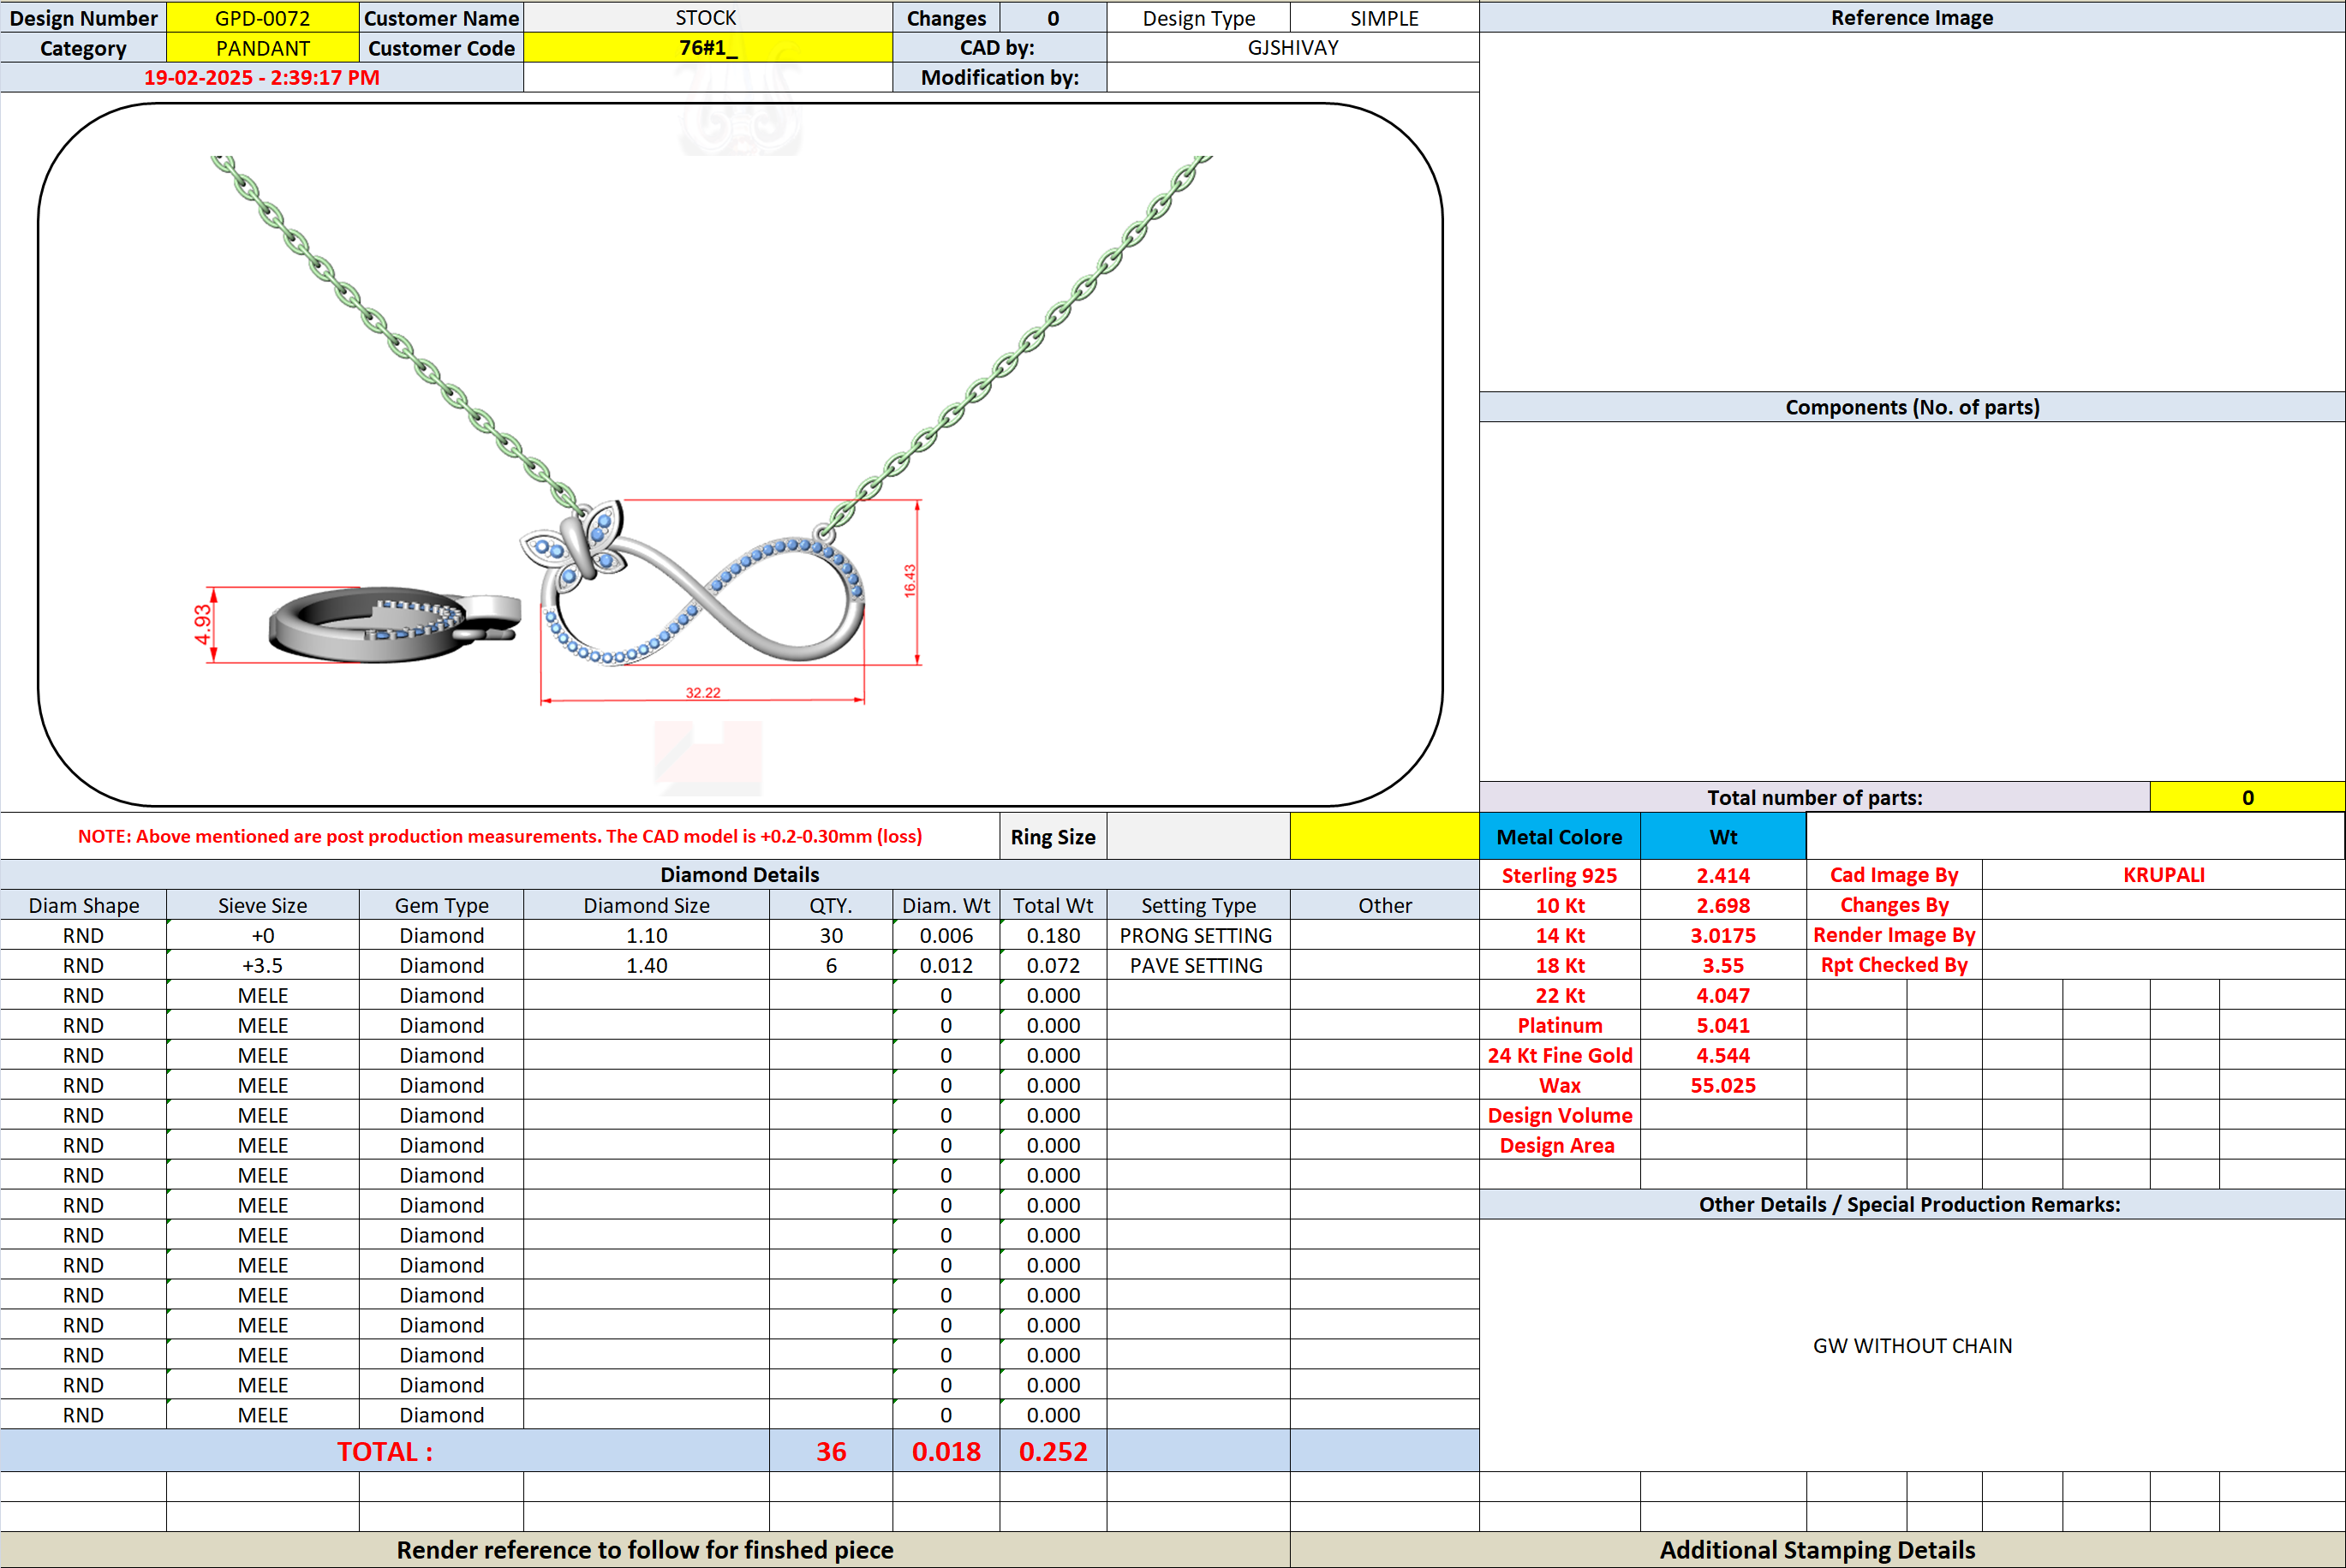Viewport: 2346px width, 1568px height.
Task: Select the Cad Image By value KRUPALI
Action: point(2164,875)
